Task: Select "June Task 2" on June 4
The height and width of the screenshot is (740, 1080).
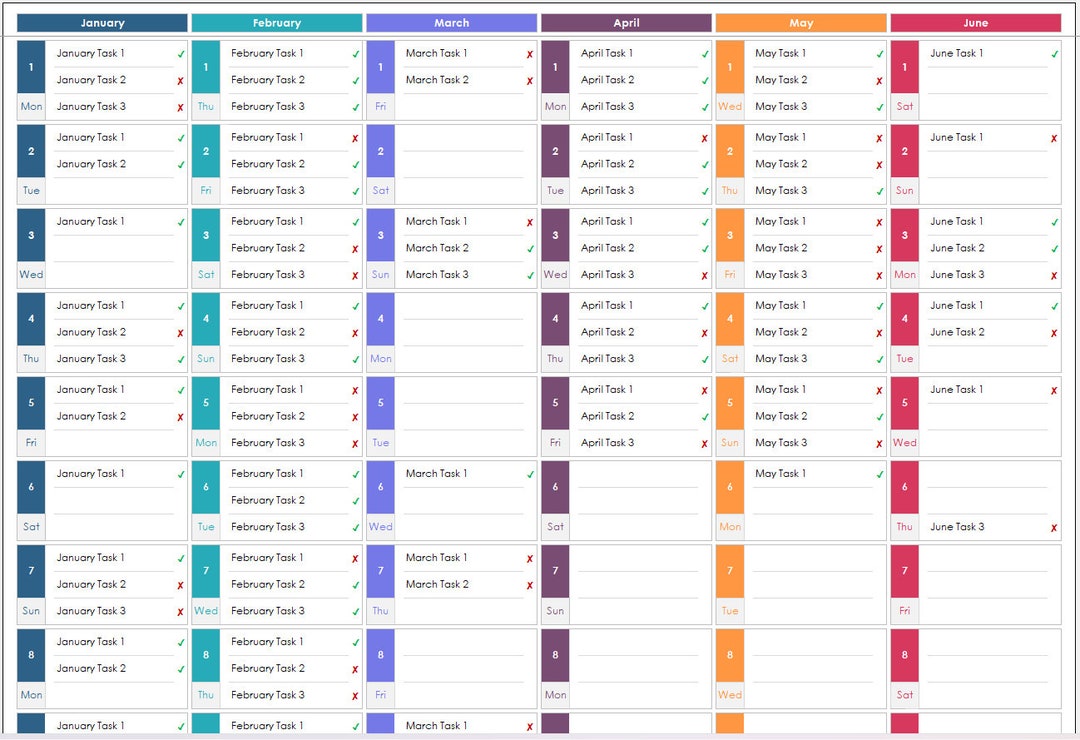Action: coord(957,332)
